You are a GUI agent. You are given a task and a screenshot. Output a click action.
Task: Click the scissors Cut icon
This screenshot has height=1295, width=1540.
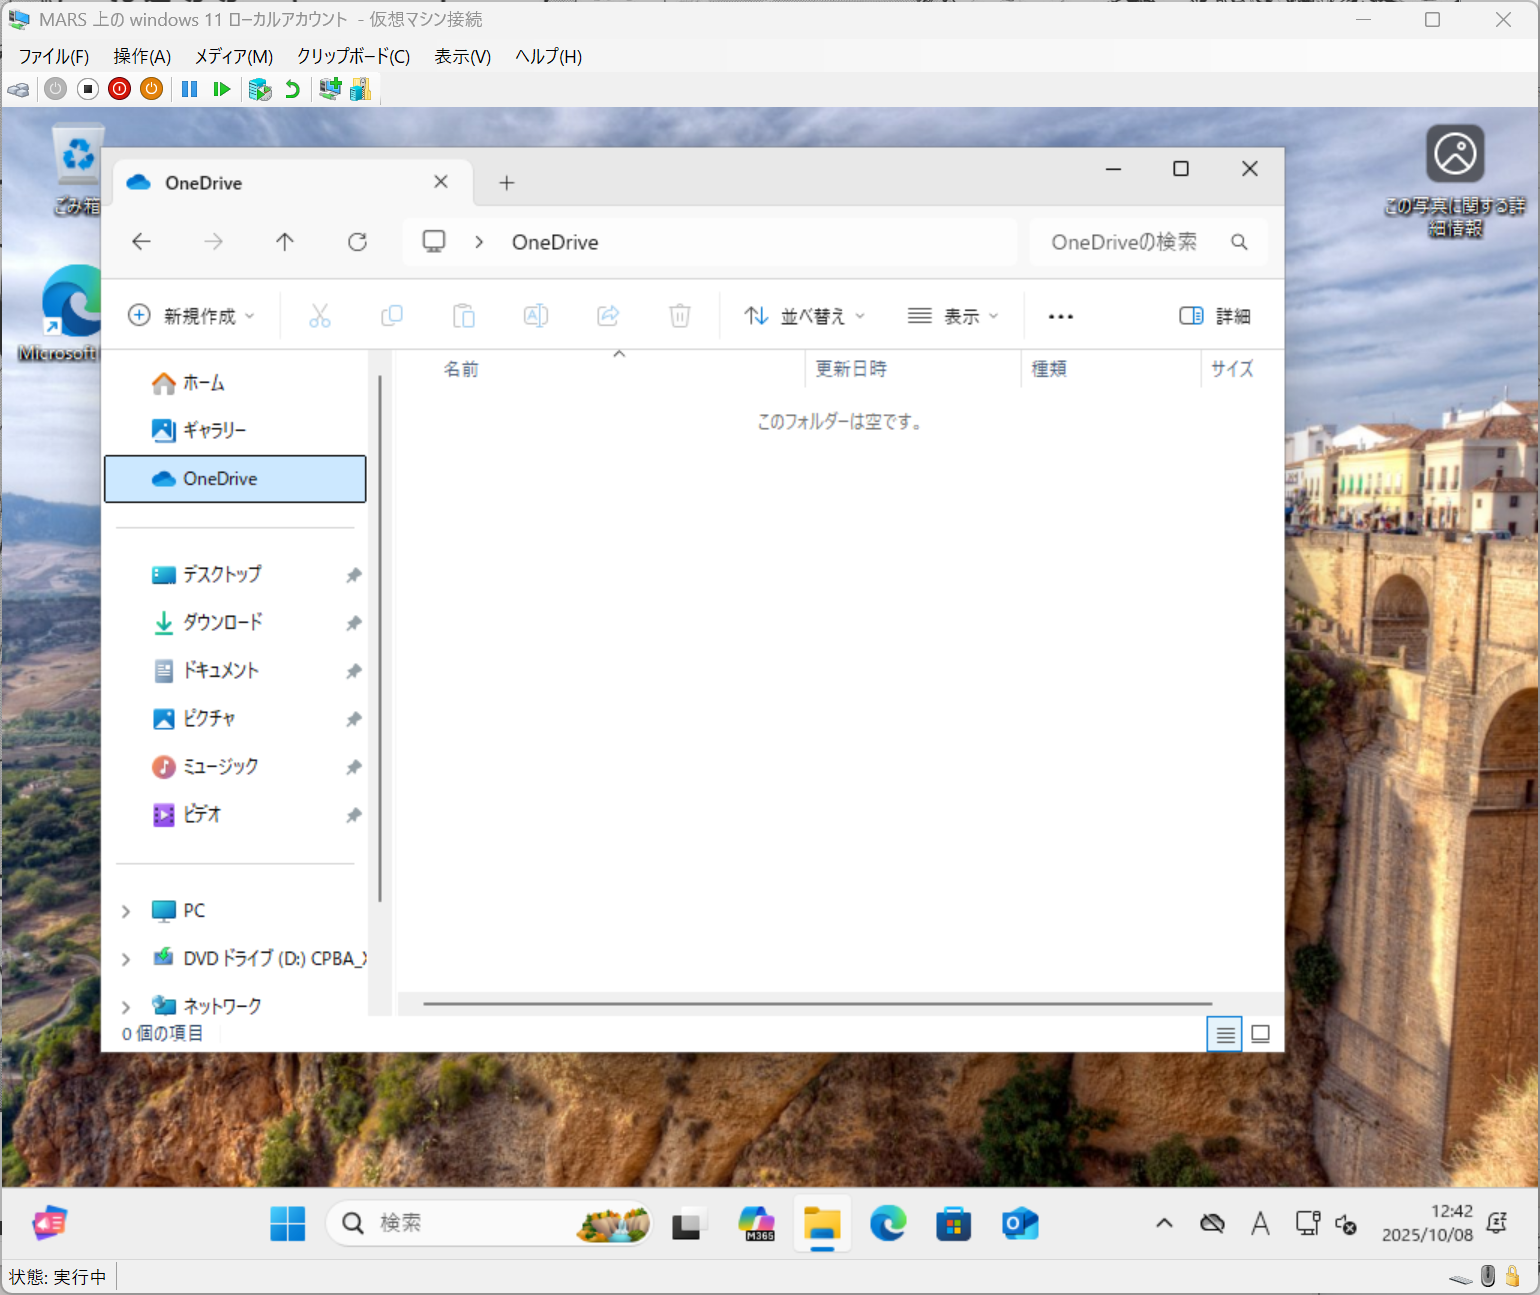pyautogui.click(x=319, y=316)
